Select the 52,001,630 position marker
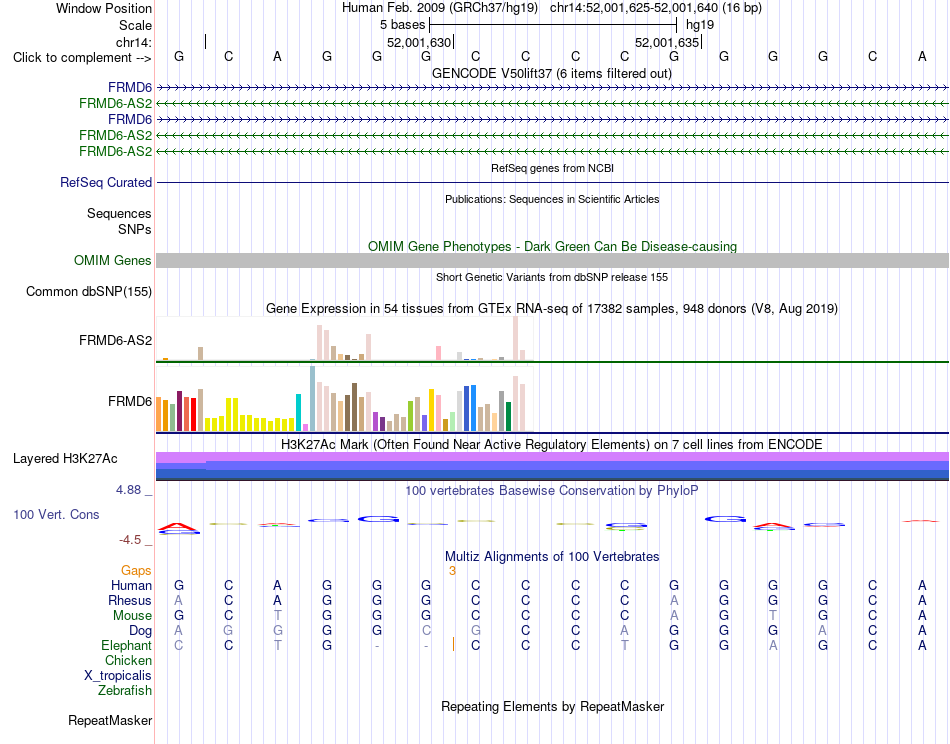 [419, 42]
